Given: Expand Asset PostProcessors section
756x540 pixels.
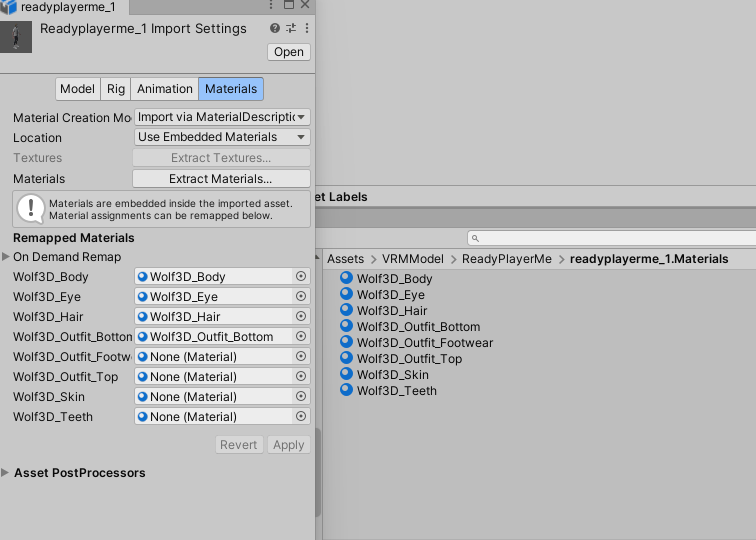Looking at the screenshot, I should 5,472.
